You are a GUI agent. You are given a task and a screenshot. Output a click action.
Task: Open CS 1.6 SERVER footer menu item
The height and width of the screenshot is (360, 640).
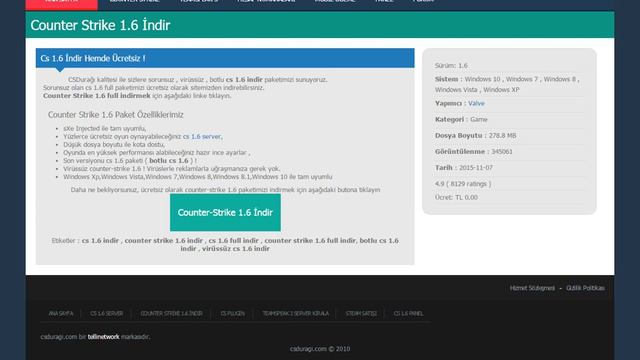pyautogui.click(x=106, y=313)
